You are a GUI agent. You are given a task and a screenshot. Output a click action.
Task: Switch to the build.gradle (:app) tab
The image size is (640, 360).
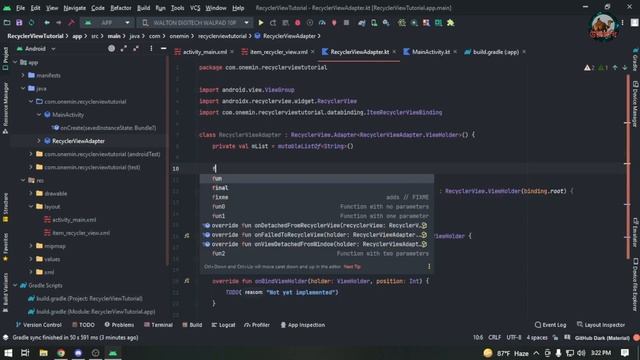[496, 52]
